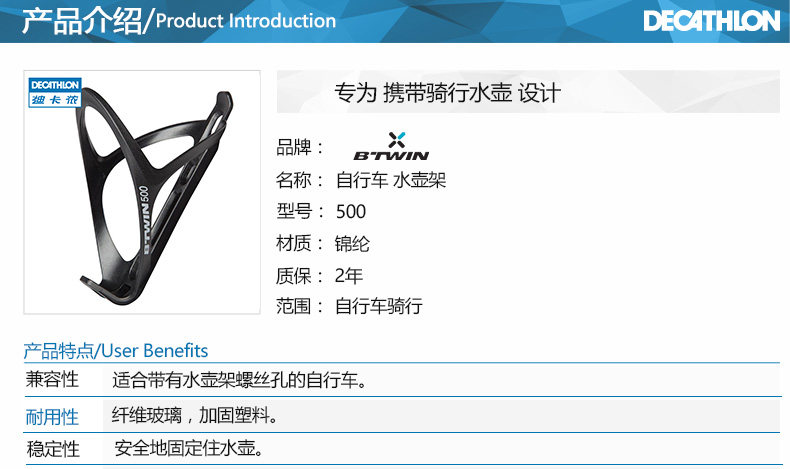Click the B'TWIN brand logo
Screen dimensions: 790x469
391,146
